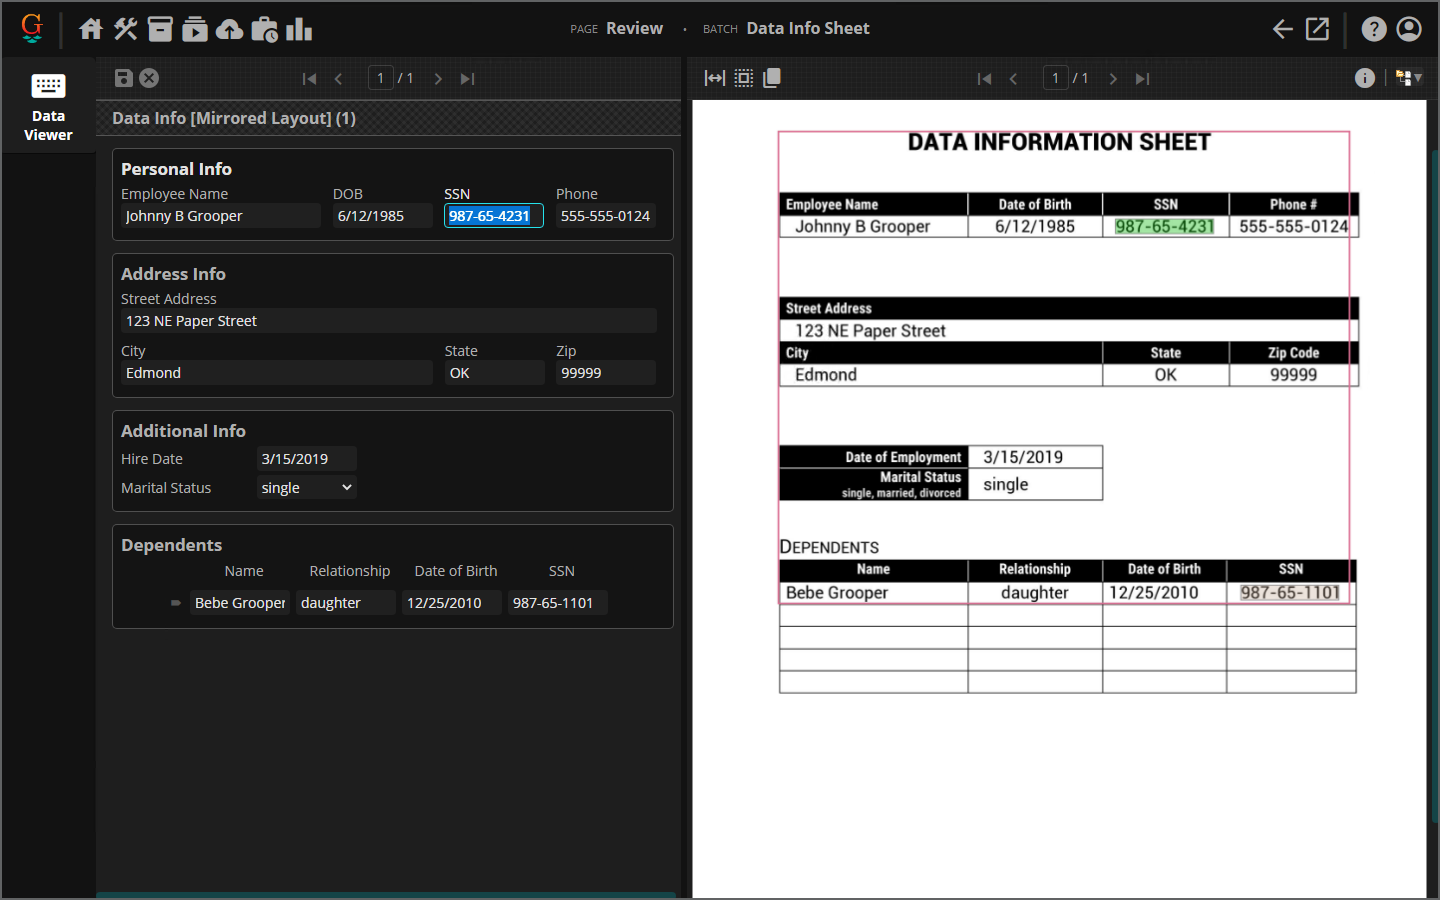This screenshot has height=900, width=1440.
Task: Expand the Bebe Grooper dependent row handle
Action: (176, 603)
